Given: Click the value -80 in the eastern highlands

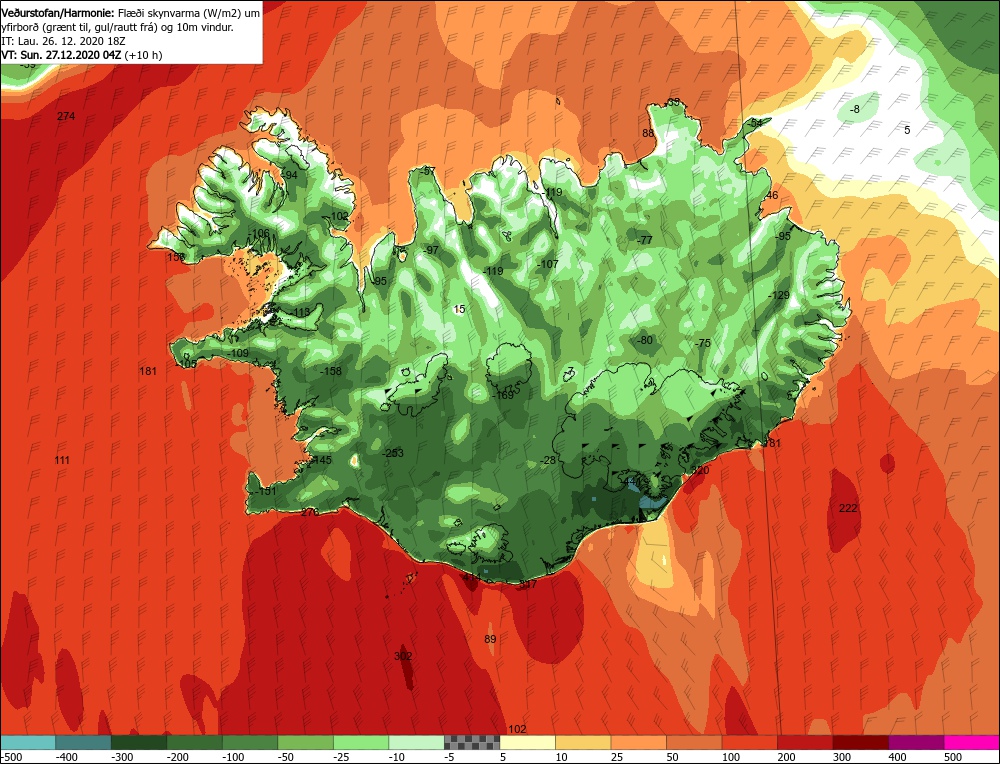Looking at the screenshot, I should click(x=645, y=341).
